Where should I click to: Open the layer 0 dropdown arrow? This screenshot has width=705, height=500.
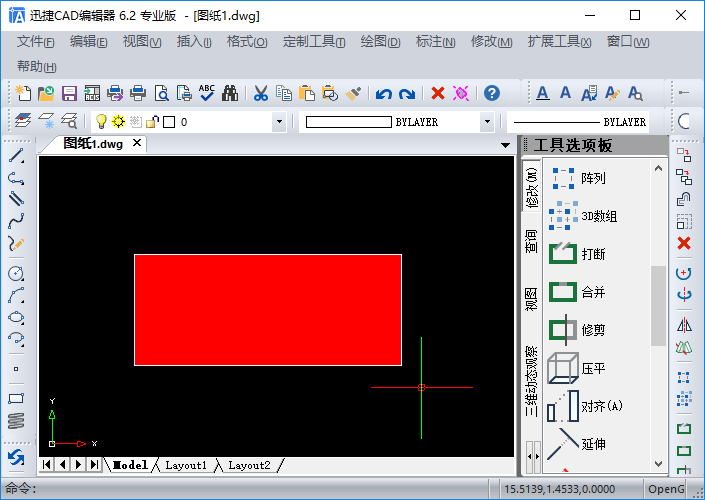(279, 122)
